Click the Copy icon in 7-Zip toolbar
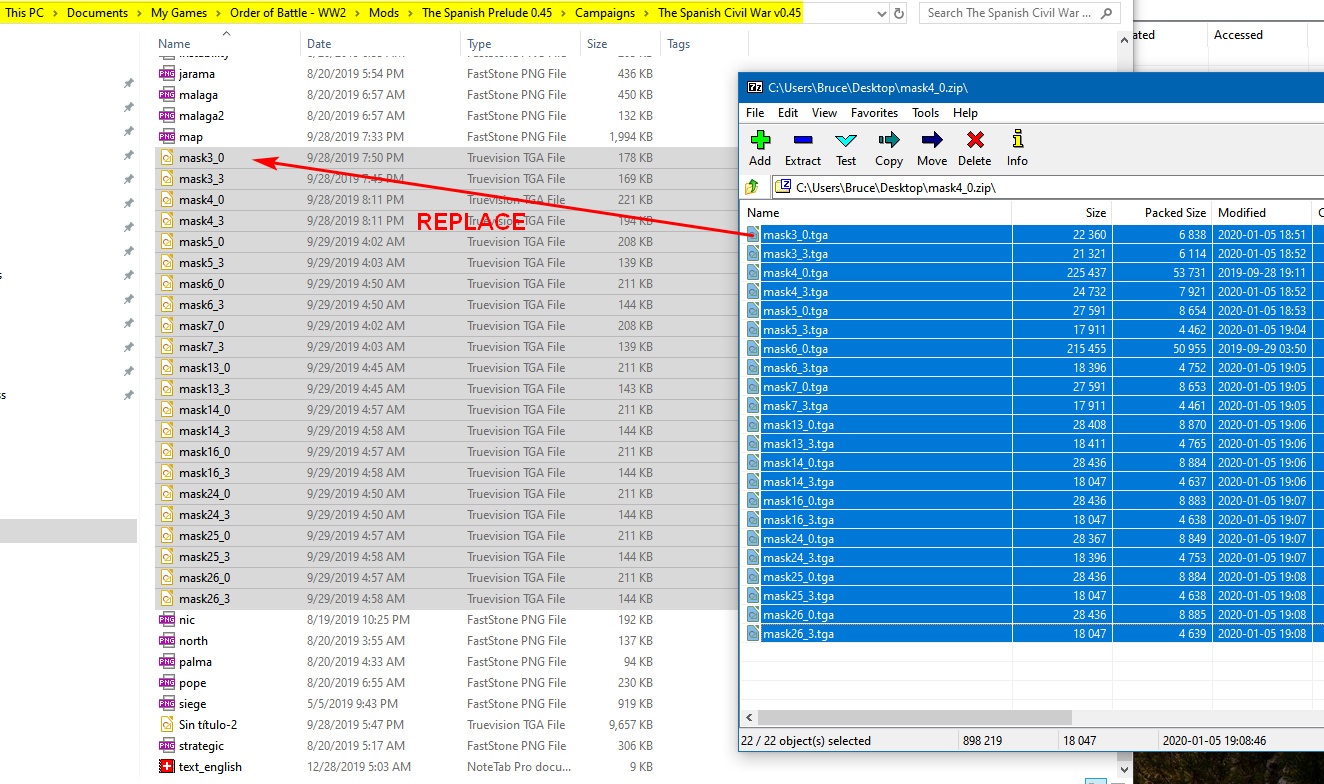 tap(888, 148)
